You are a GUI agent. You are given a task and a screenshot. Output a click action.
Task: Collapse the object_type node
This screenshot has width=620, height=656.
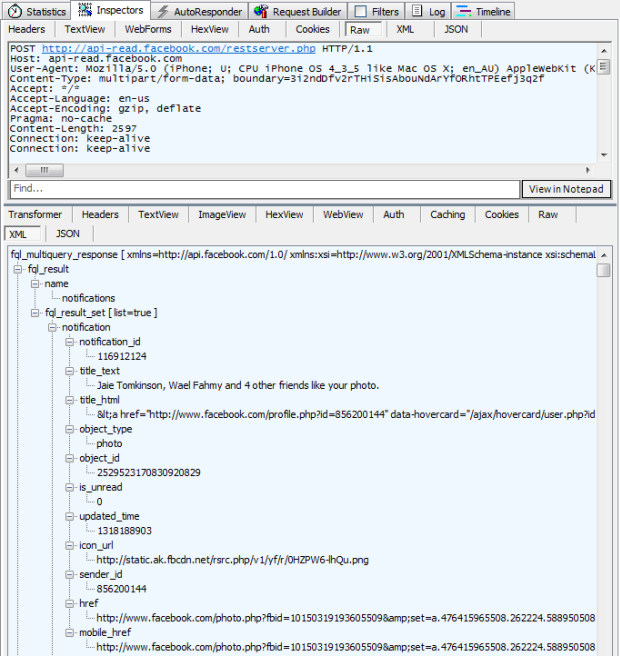click(x=69, y=429)
